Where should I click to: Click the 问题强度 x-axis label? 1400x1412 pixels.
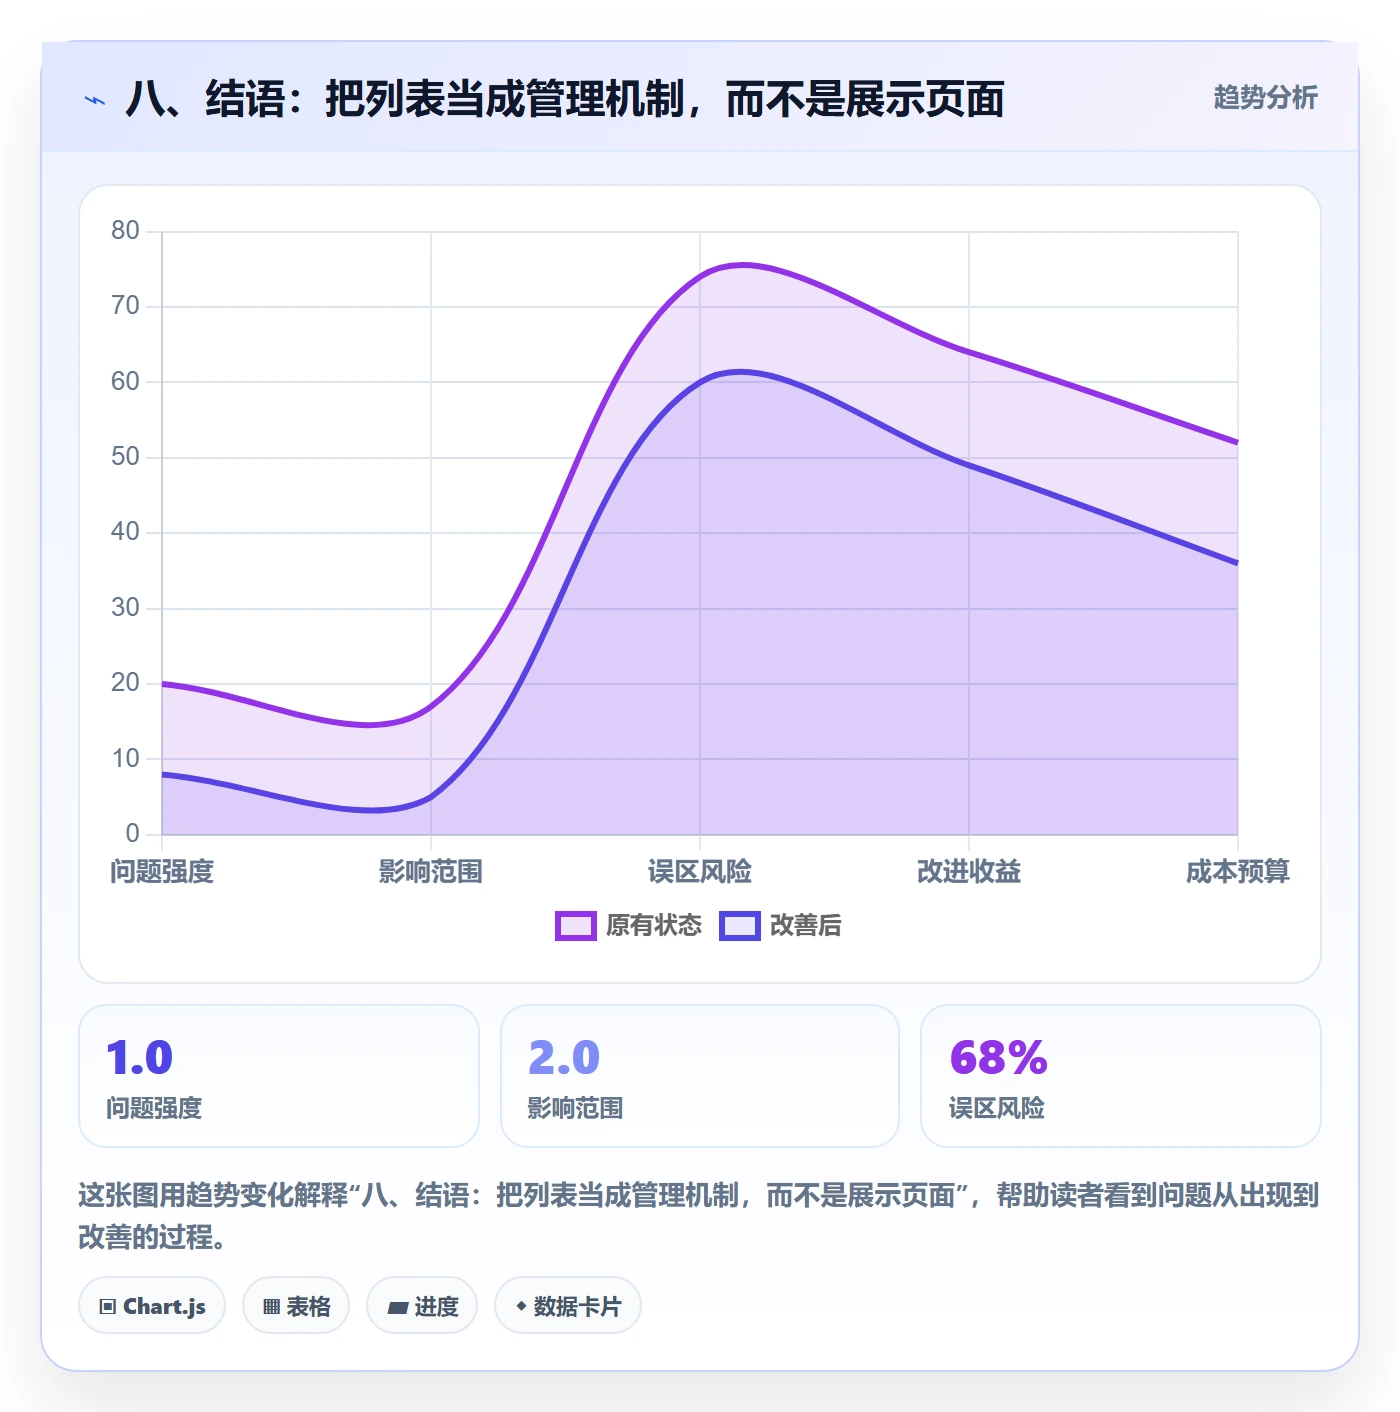[x=162, y=872]
